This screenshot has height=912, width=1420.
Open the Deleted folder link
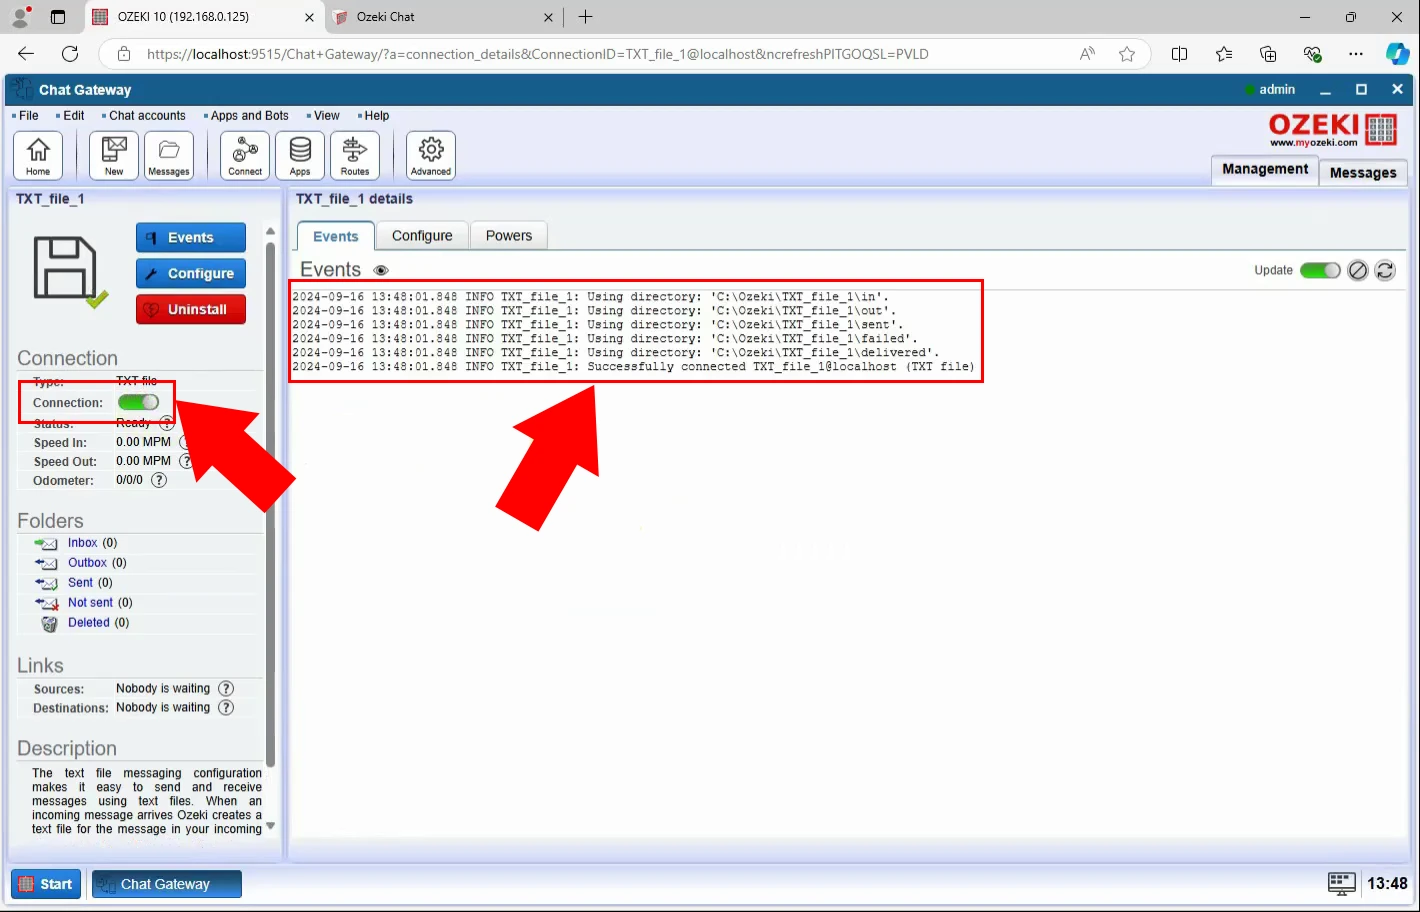pyautogui.click(x=89, y=623)
